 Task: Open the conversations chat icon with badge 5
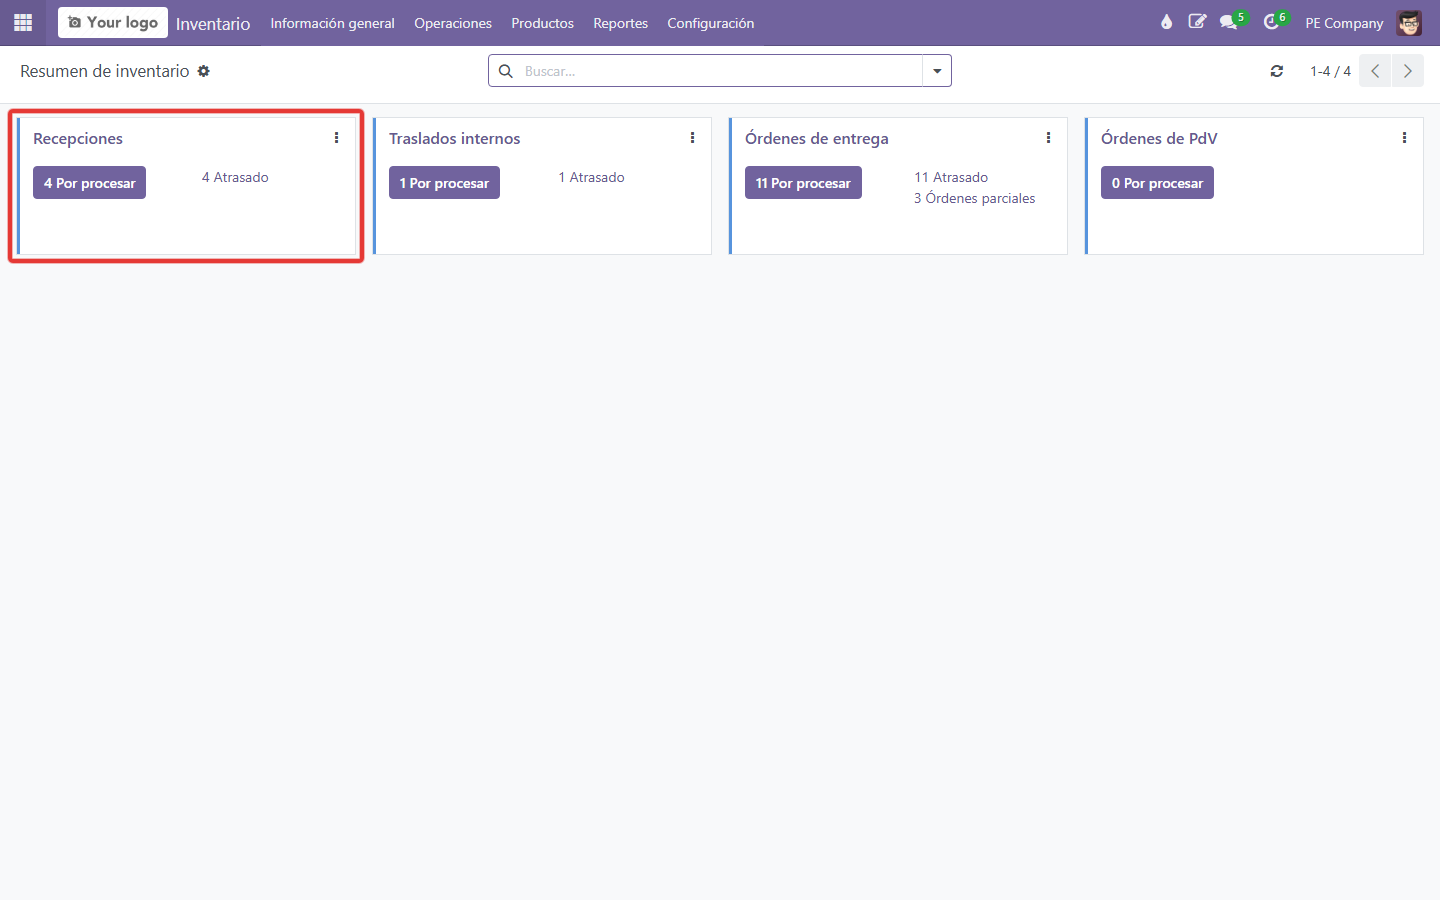coord(1229,22)
